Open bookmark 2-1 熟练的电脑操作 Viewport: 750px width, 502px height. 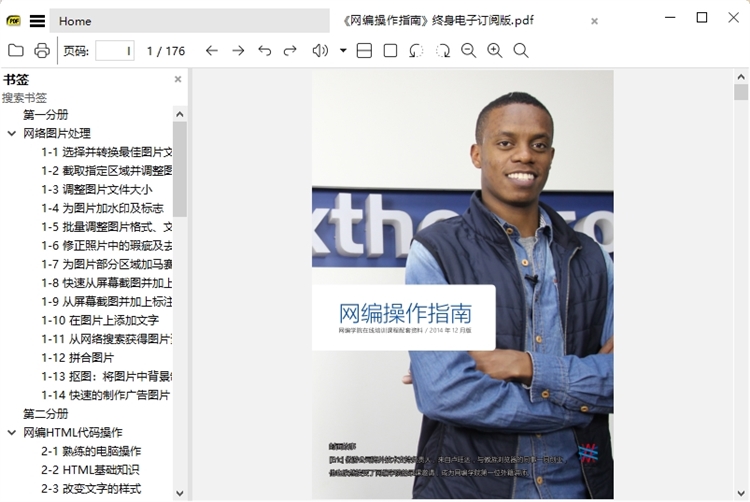pos(91,451)
